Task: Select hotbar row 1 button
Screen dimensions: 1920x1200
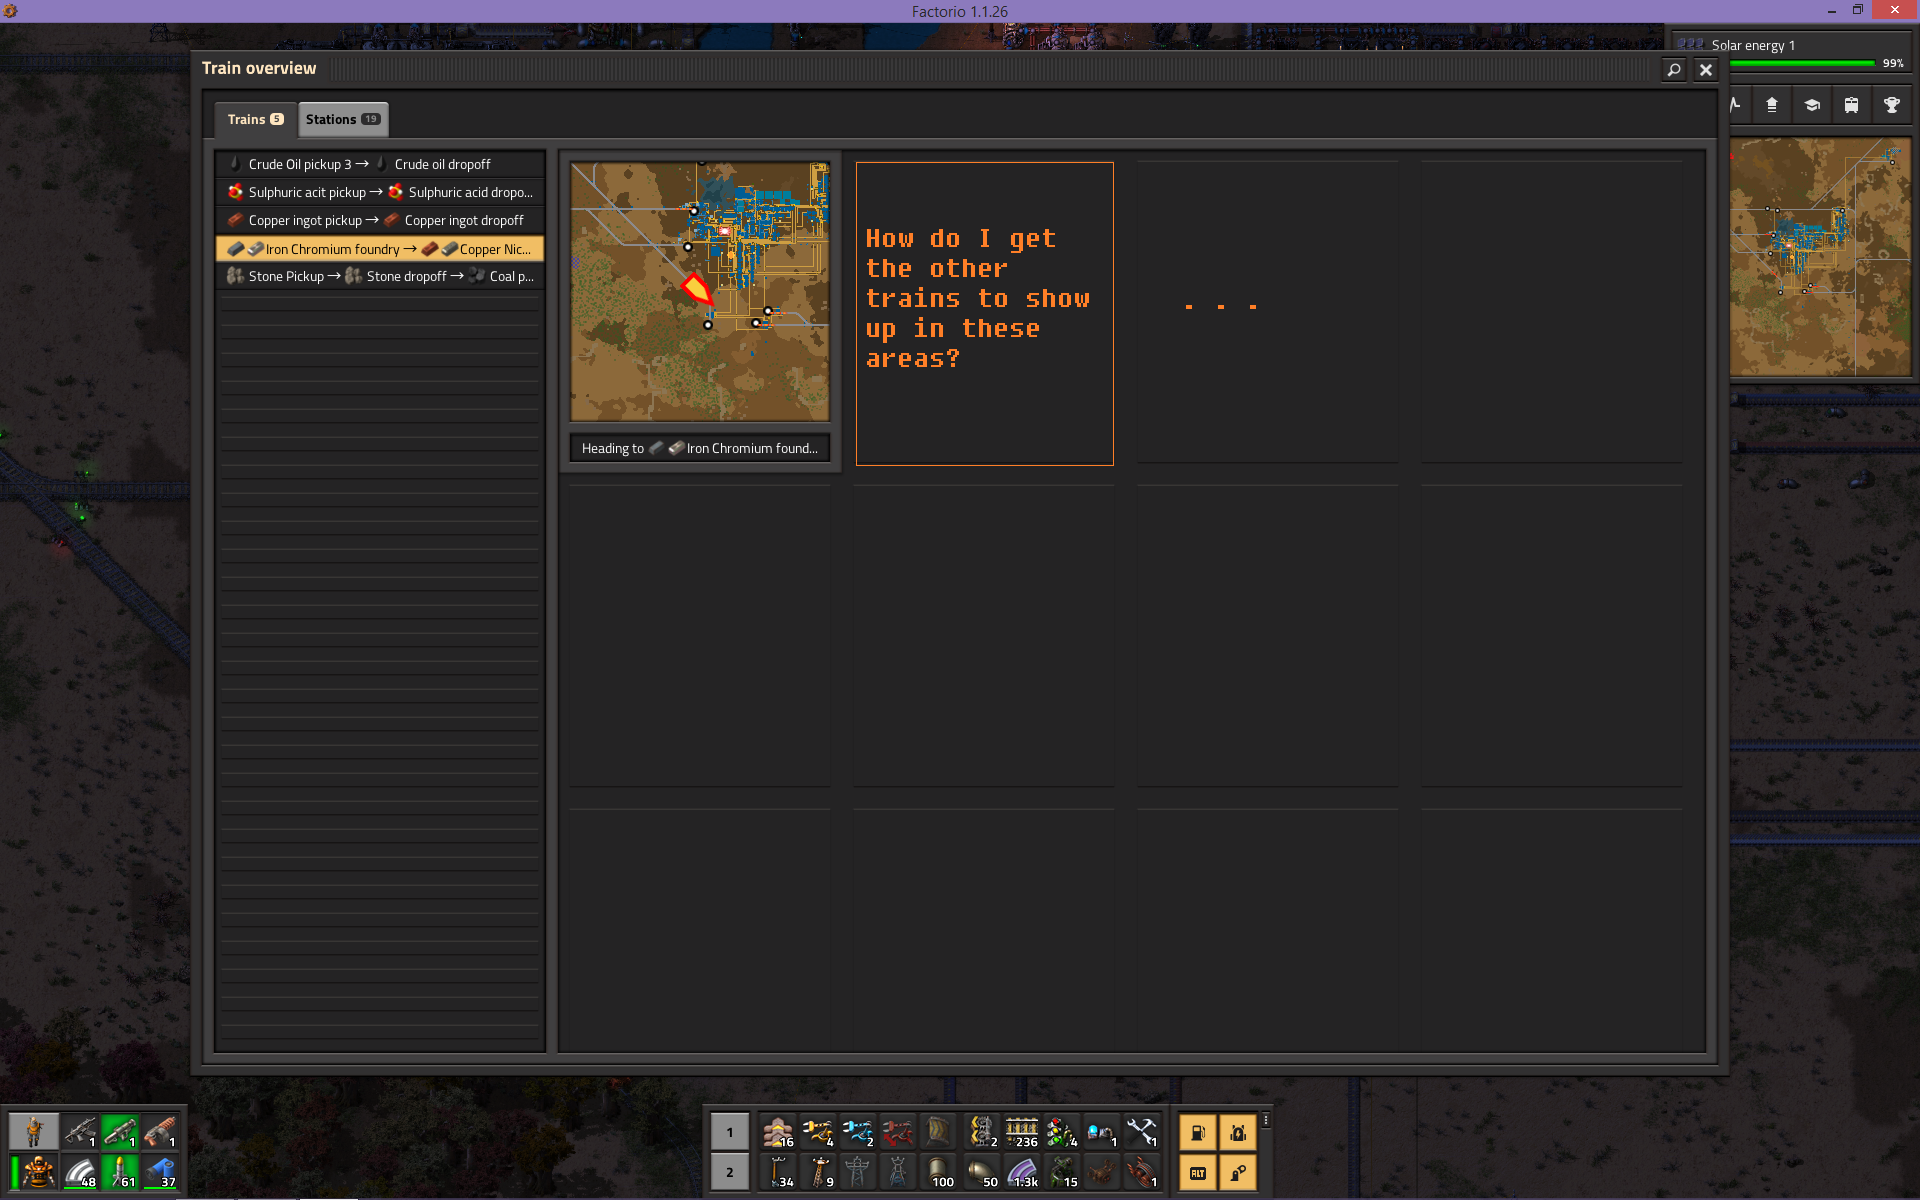Action: pyautogui.click(x=730, y=1132)
